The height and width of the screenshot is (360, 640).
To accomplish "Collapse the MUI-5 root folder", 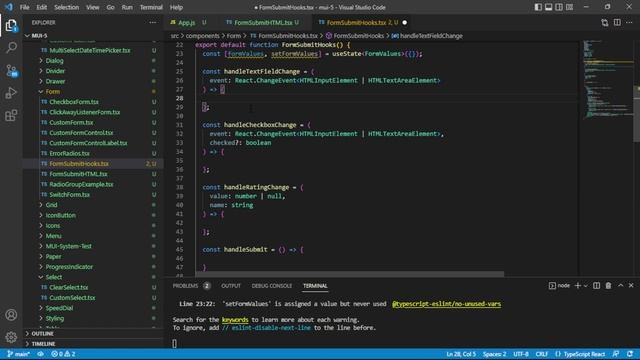I will [x=39, y=36].
